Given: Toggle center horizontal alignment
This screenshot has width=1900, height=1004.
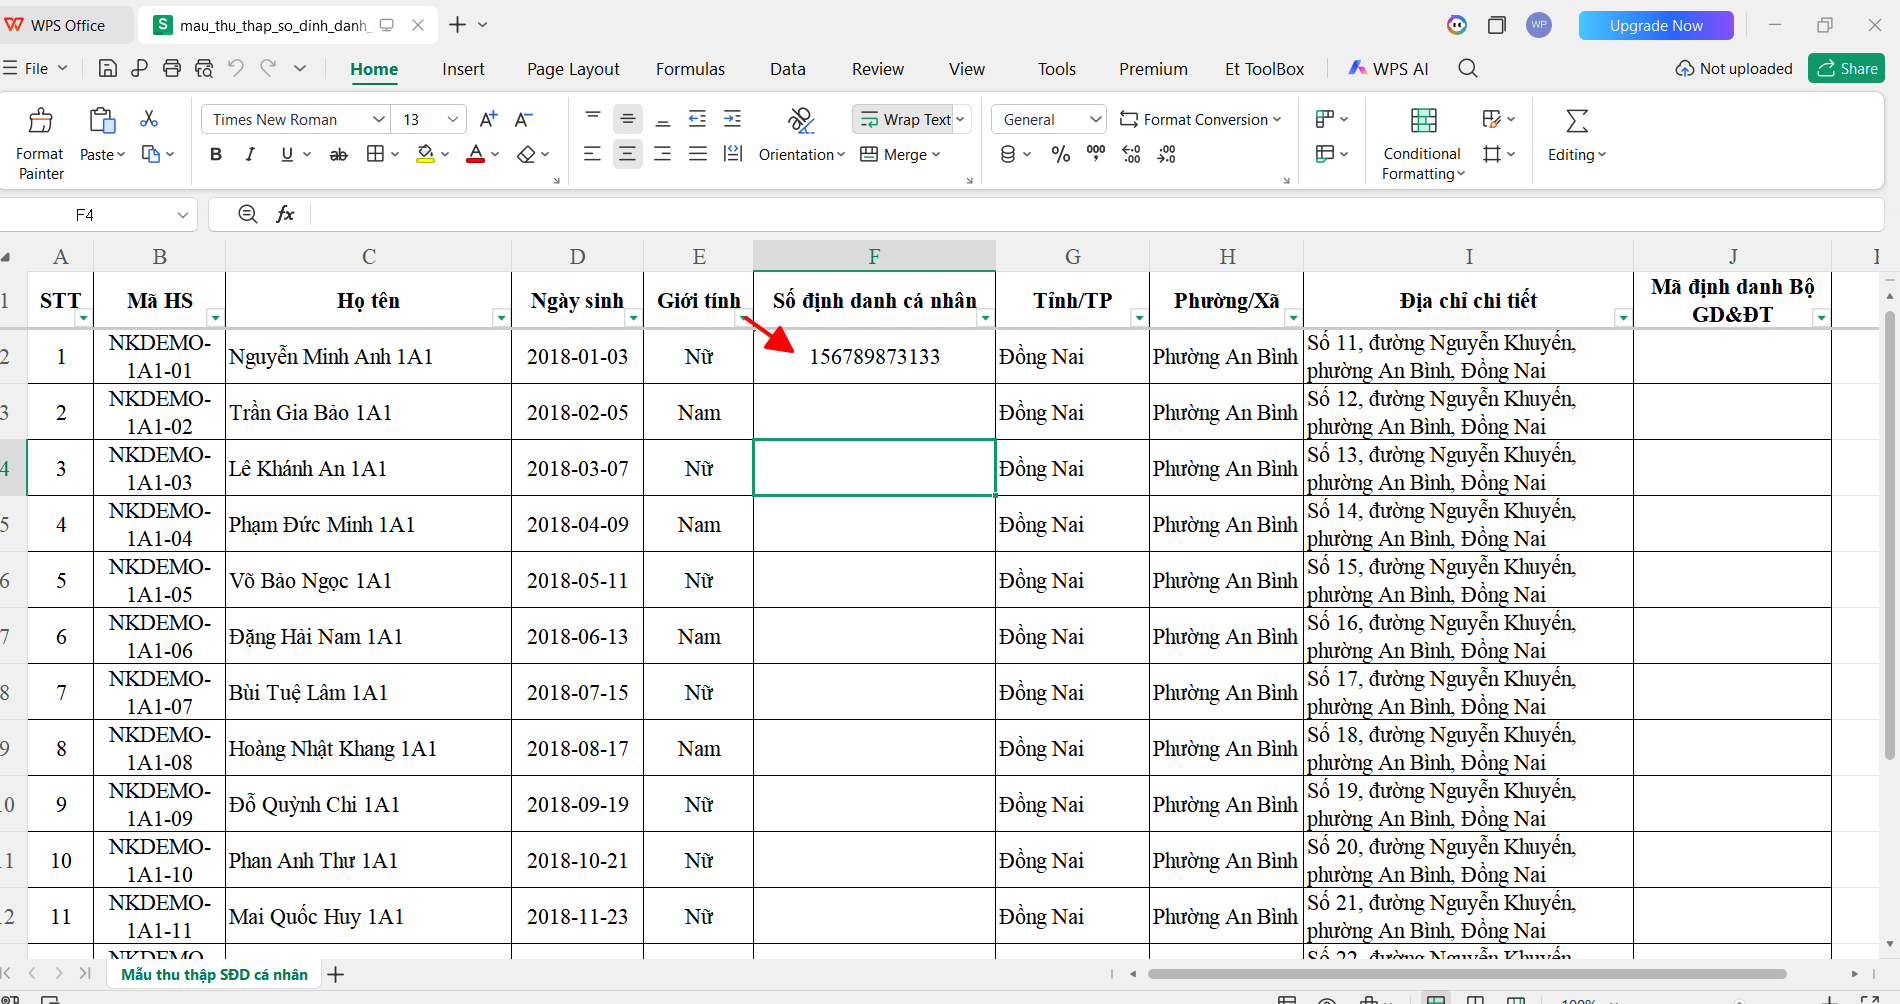Looking at the screenshot, I should pyautogui.click(x=627, y=154).
